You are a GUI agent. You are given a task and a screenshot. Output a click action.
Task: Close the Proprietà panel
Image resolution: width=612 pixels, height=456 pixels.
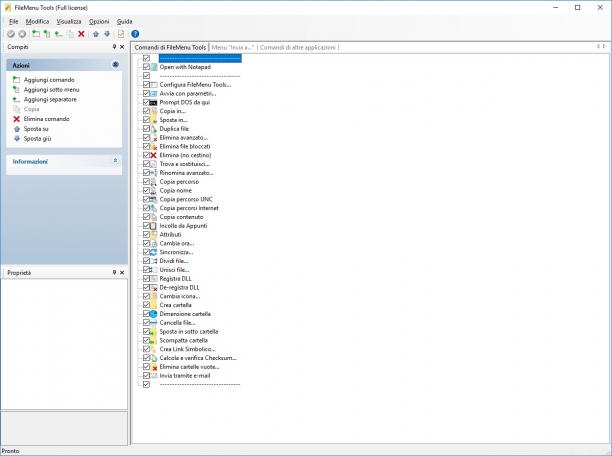click(122, 273)
